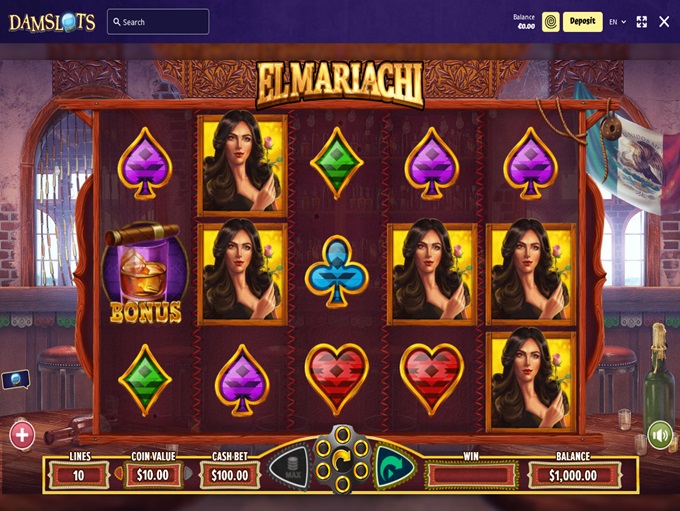Decrease coin value with the left arrow
The image size is (680, 511).
(x=118, y=474)
